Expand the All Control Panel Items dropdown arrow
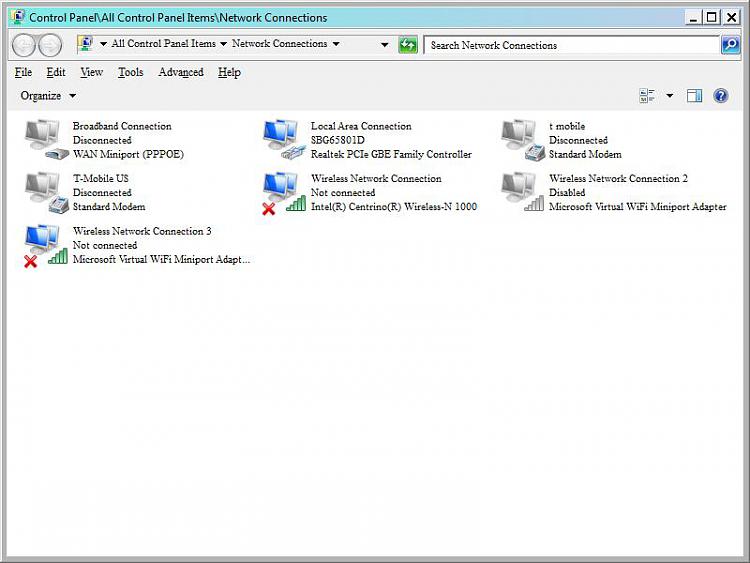The width and height of the screenshot is (750, 563). point(223,44)
